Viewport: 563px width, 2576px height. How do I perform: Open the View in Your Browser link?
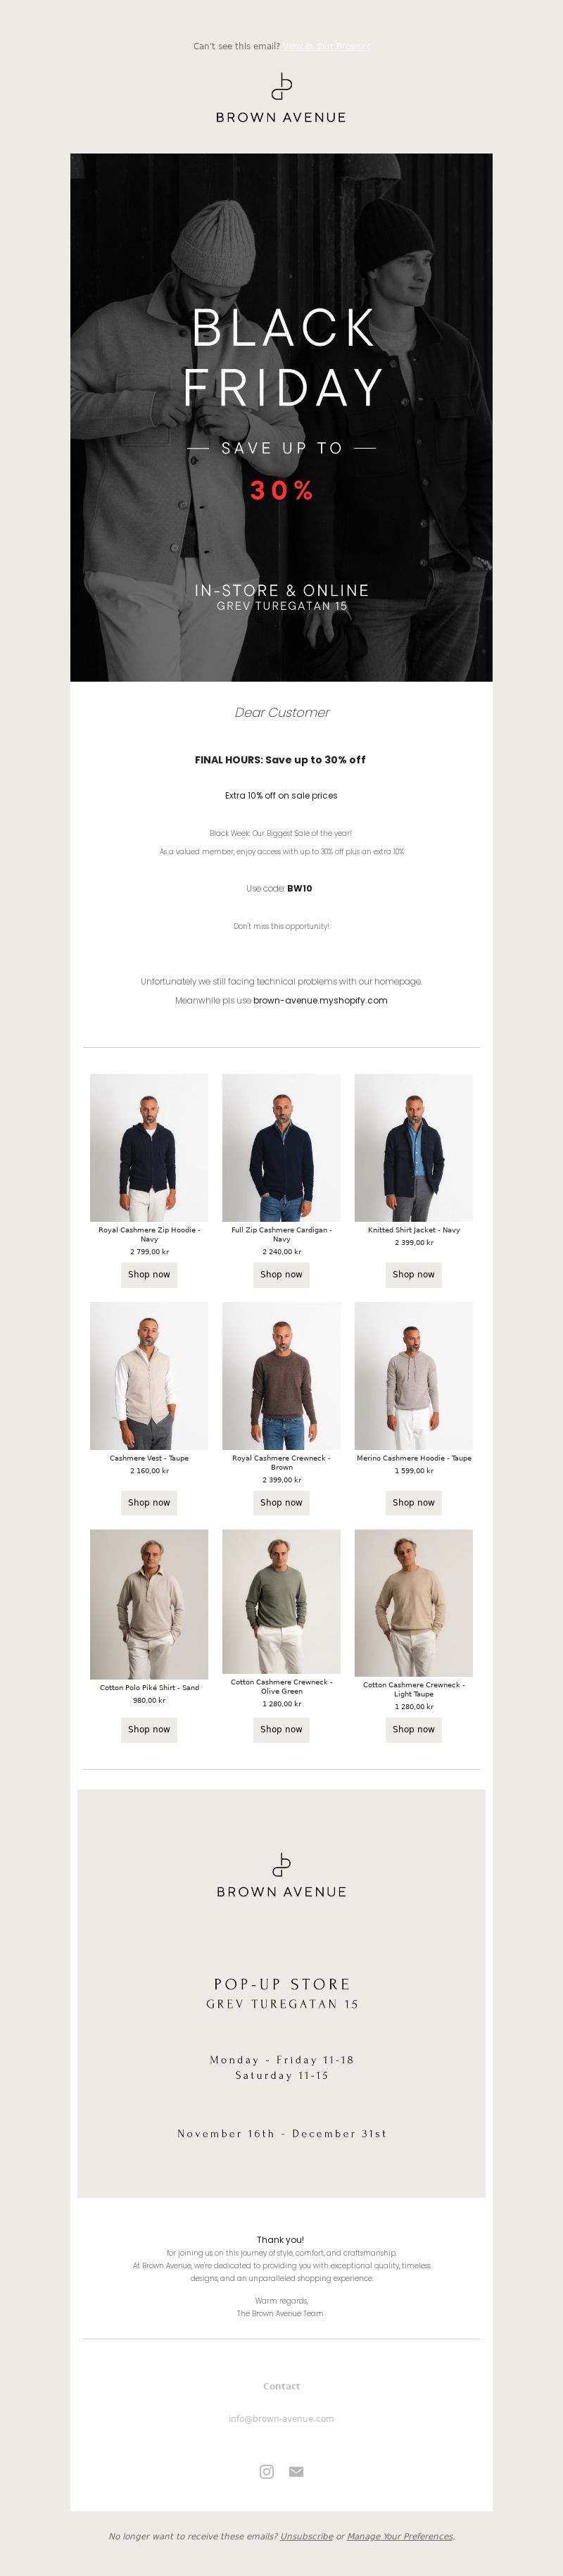(x=326, y=46)
